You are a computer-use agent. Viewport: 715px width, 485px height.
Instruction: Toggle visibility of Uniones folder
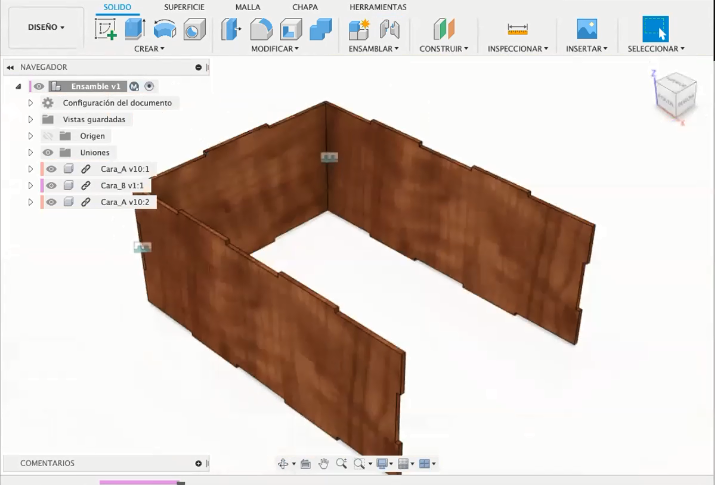pos(48,153)
